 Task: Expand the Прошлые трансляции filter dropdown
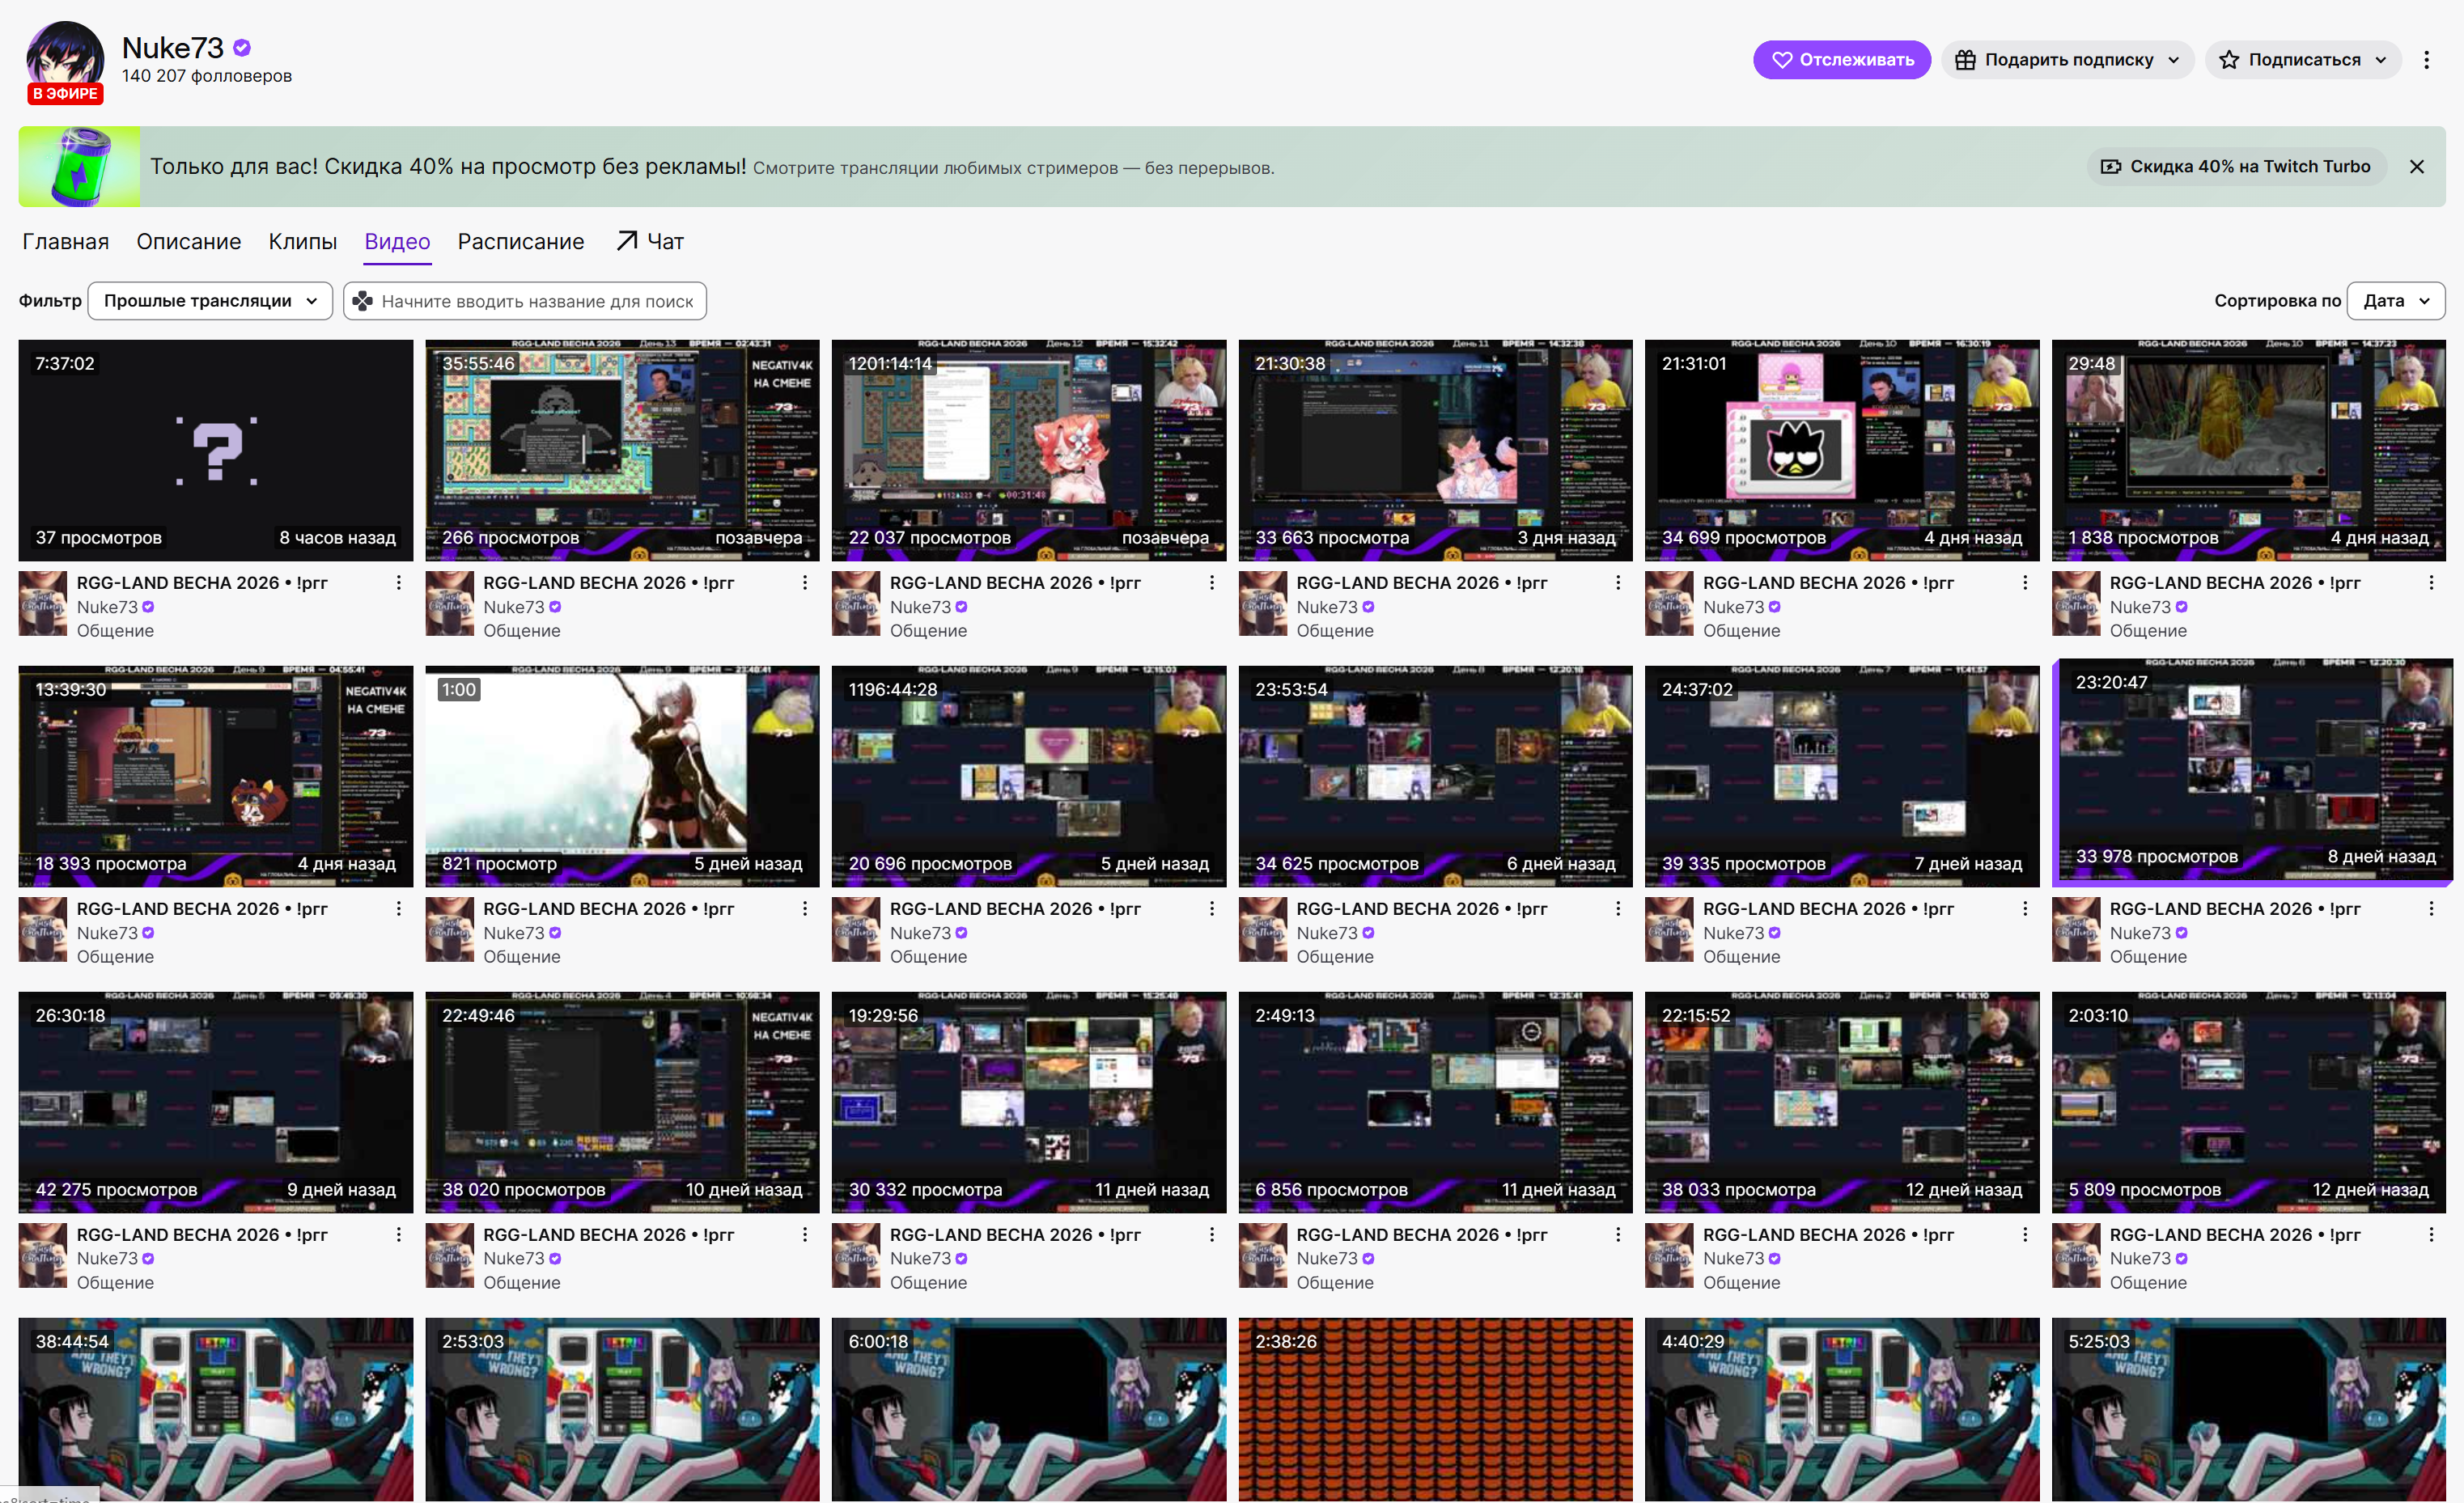coord(210,301)
